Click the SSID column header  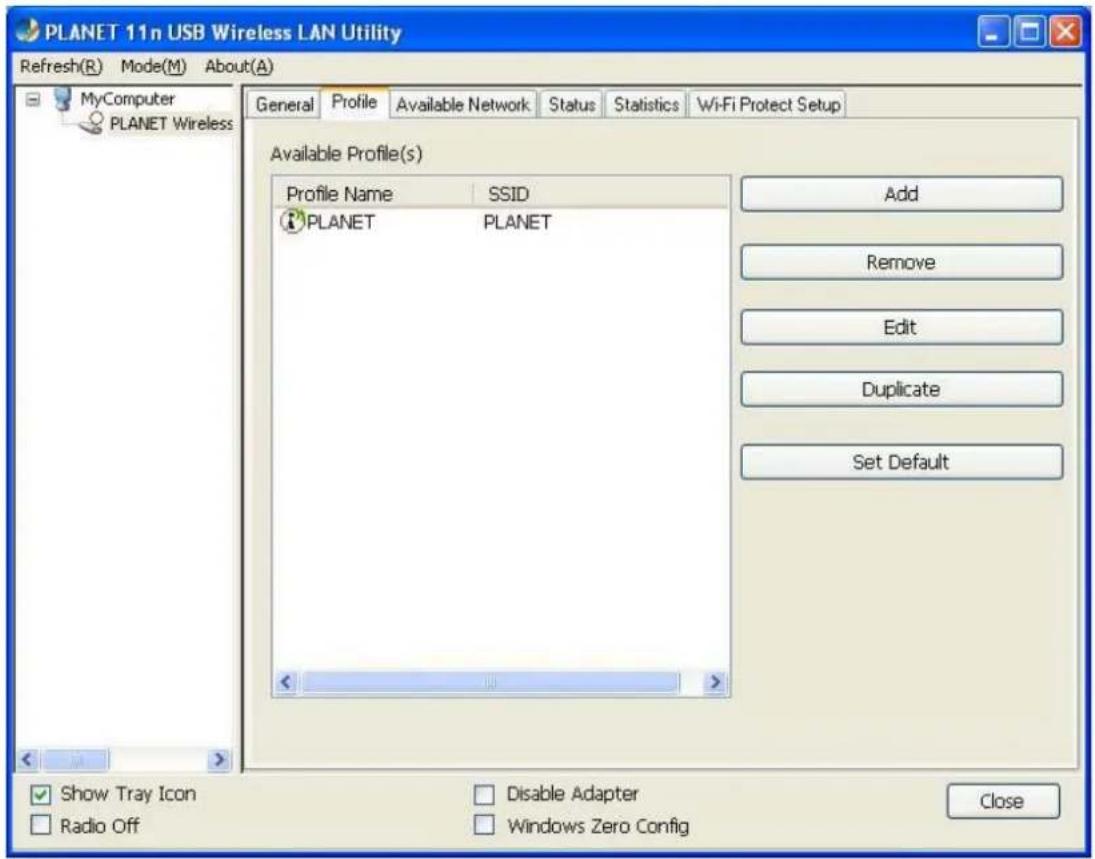point(602,193)
